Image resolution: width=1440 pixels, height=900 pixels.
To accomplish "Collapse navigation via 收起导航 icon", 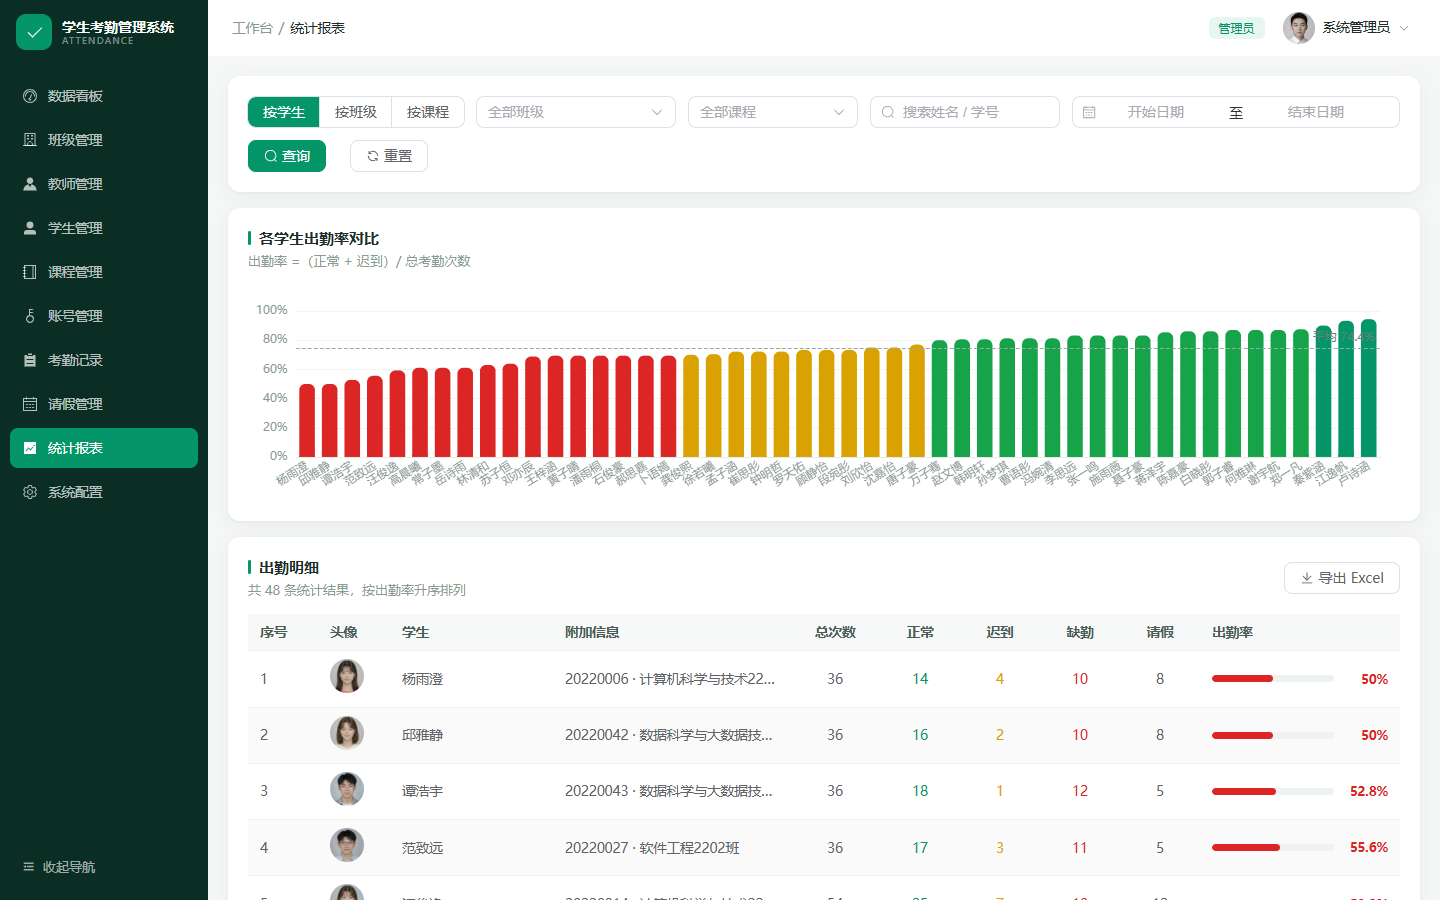I will click(x=28, y=867).
